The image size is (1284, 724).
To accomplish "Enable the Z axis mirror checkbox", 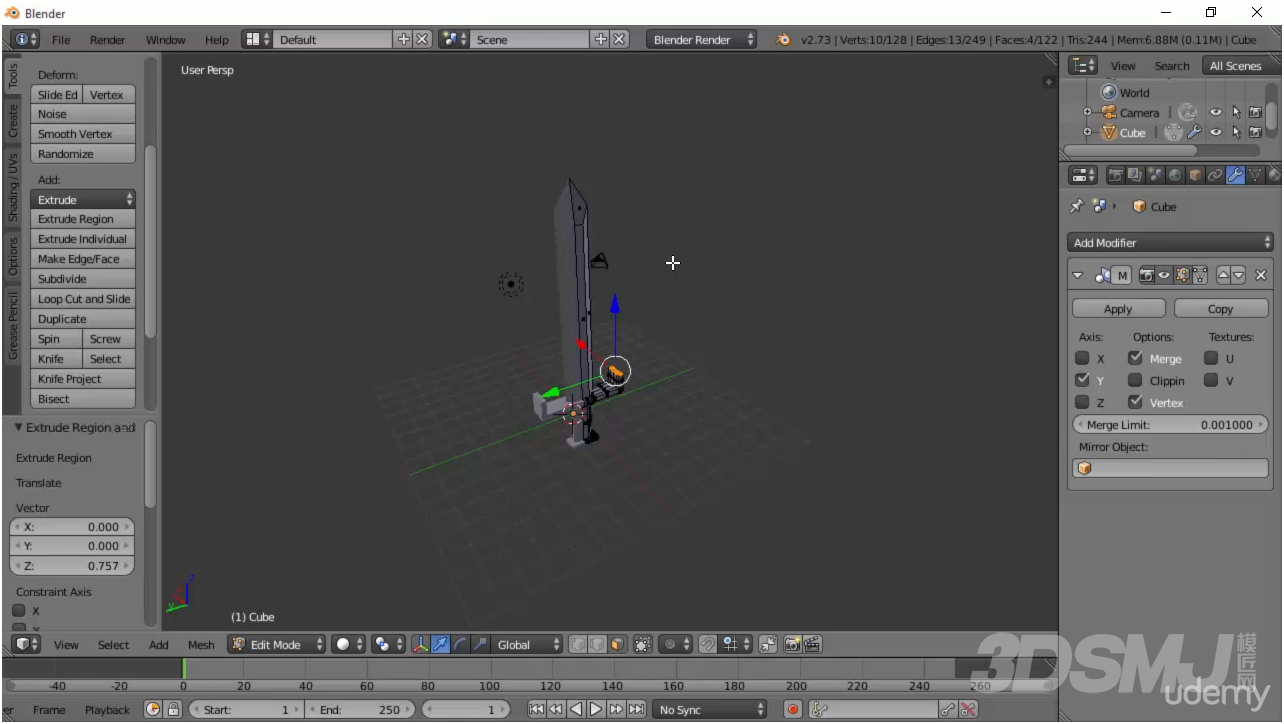I will coord(1082,402).
